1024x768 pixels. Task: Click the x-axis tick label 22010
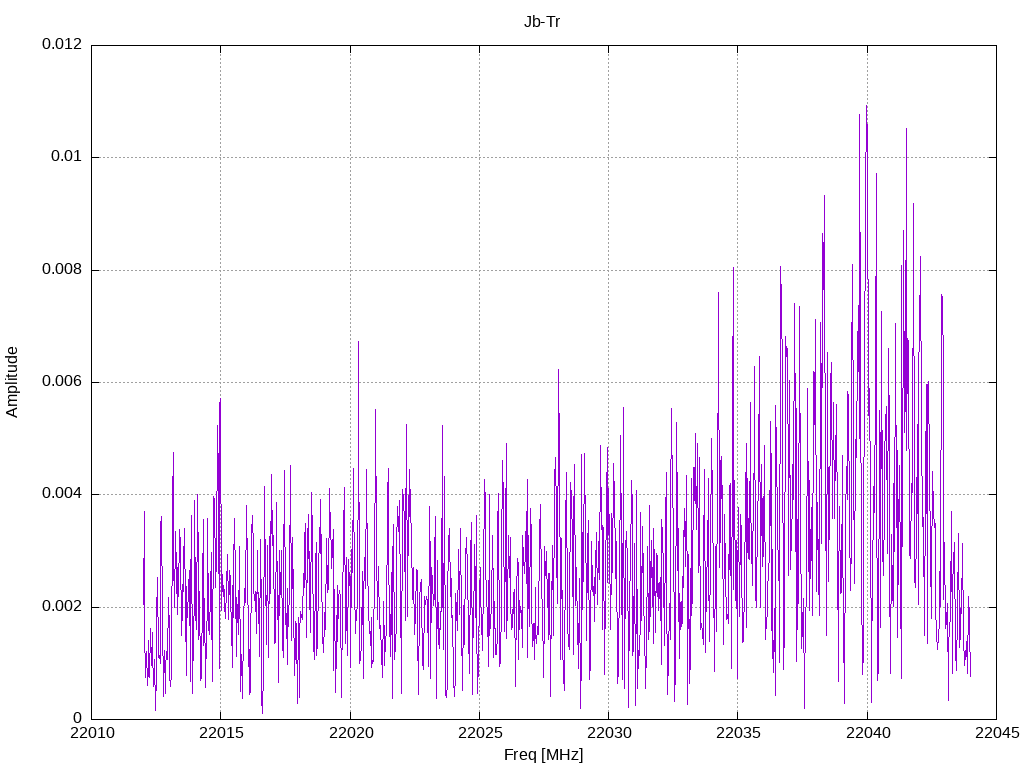coord(92,733)
